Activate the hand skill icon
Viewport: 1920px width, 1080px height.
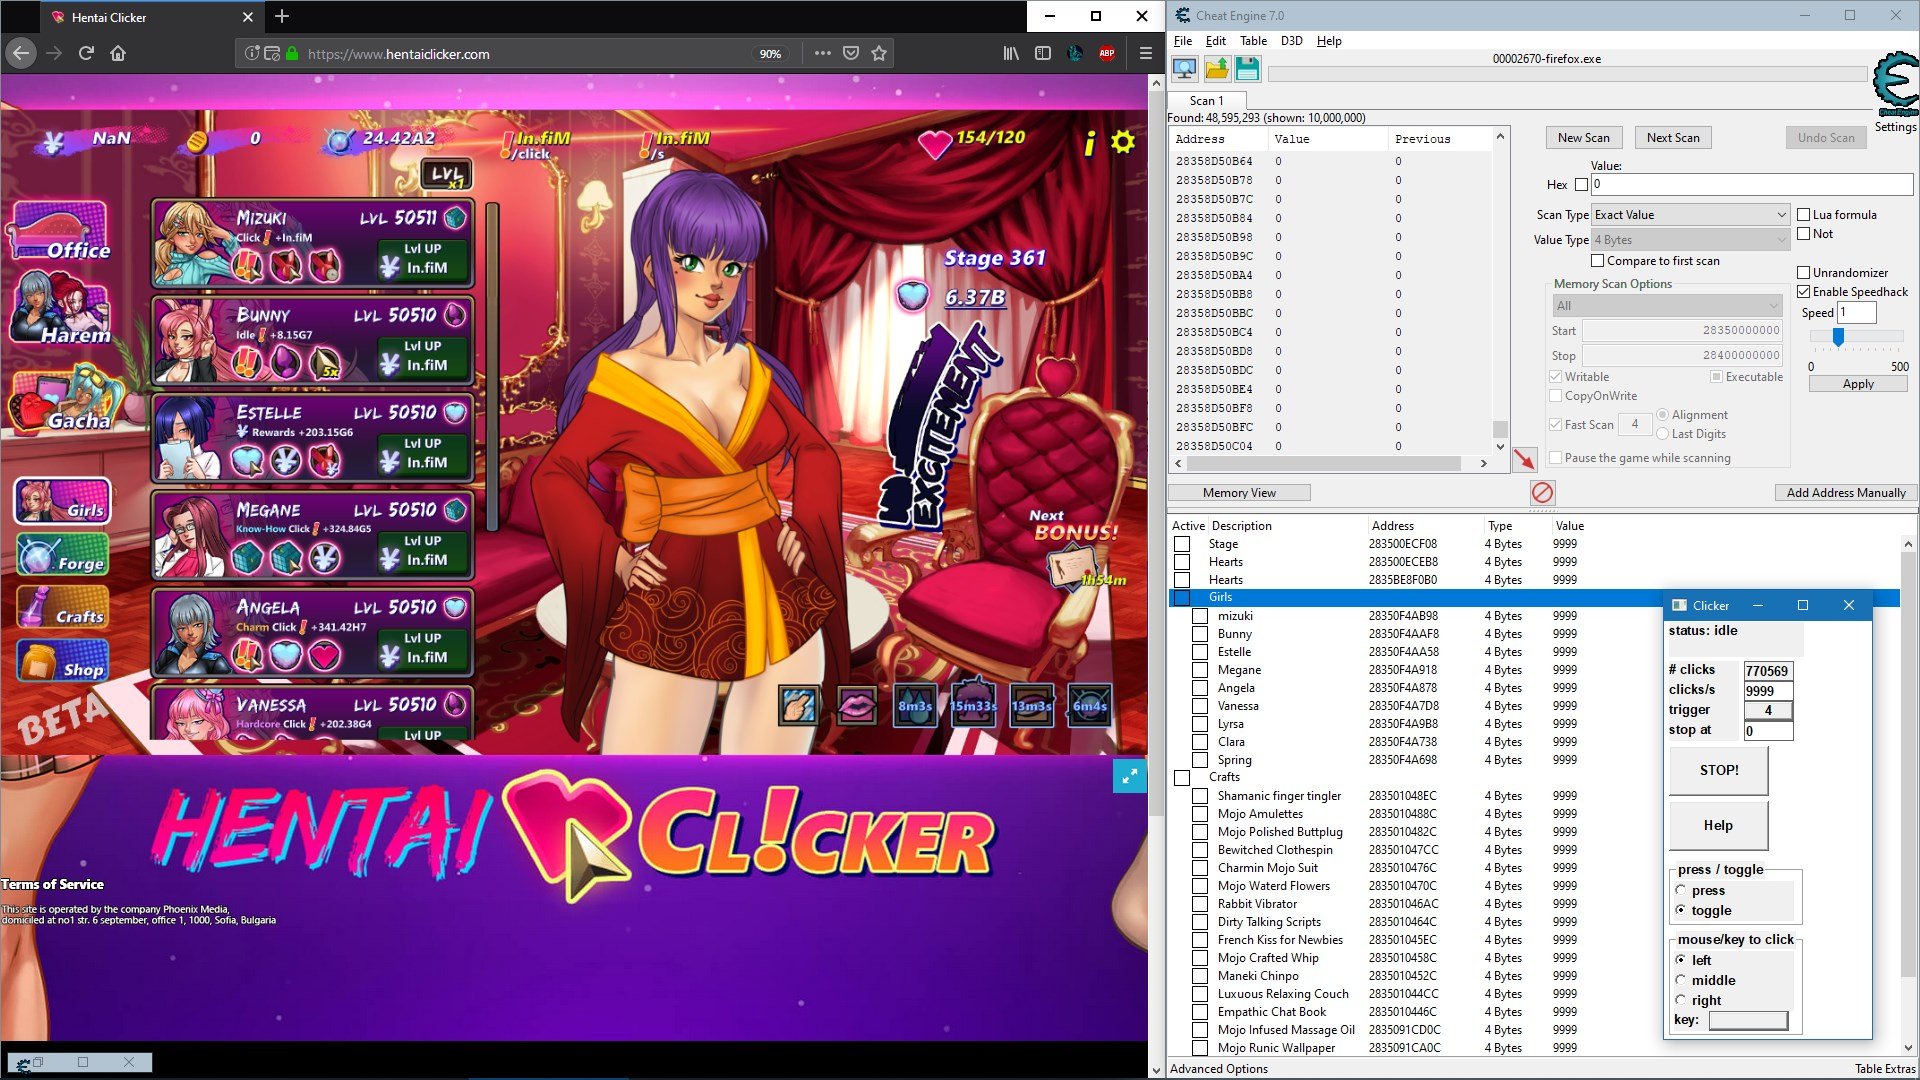(x=798, y=705)
